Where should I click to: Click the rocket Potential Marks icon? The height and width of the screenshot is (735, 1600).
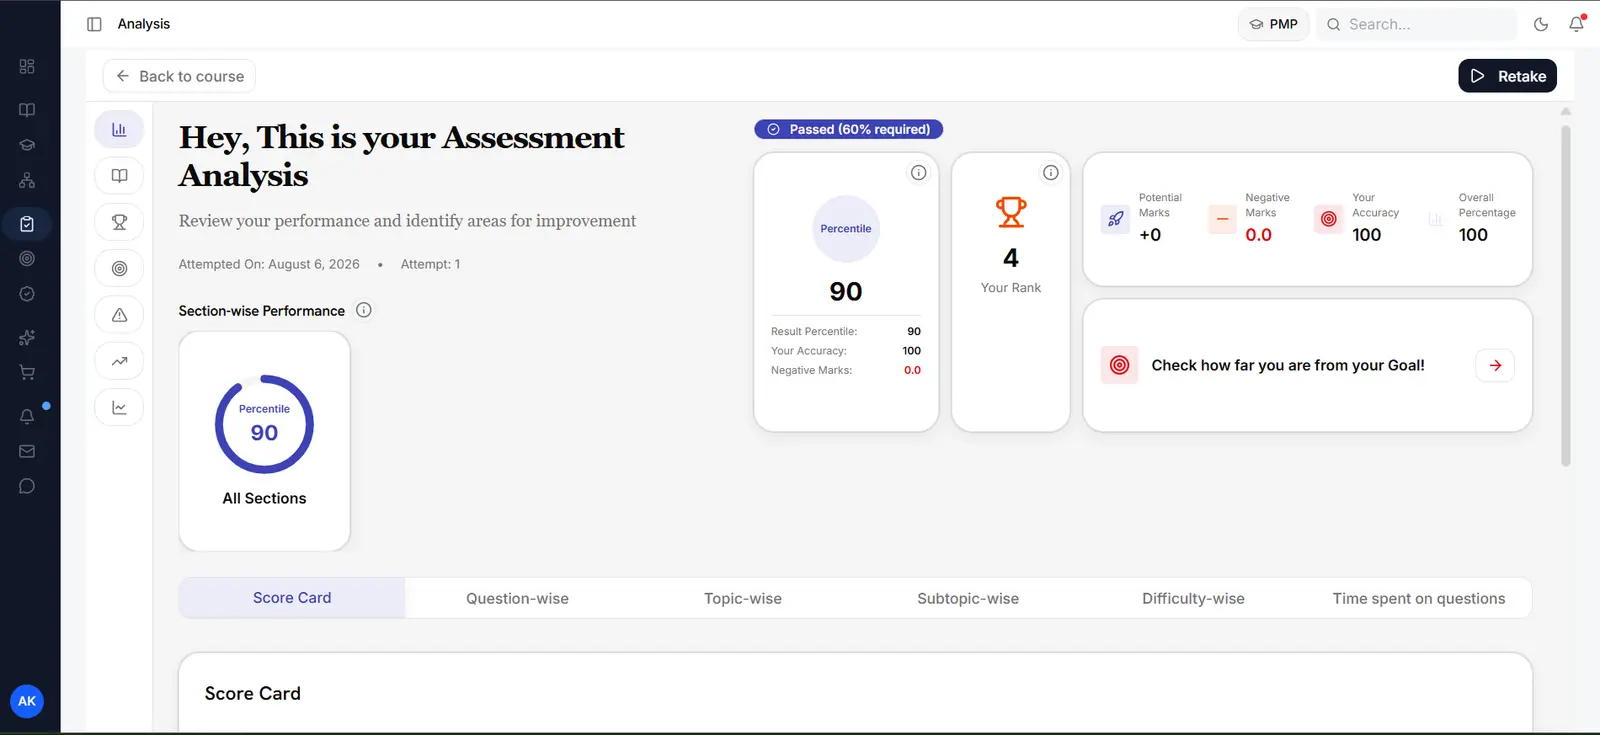pos(1115,219)
